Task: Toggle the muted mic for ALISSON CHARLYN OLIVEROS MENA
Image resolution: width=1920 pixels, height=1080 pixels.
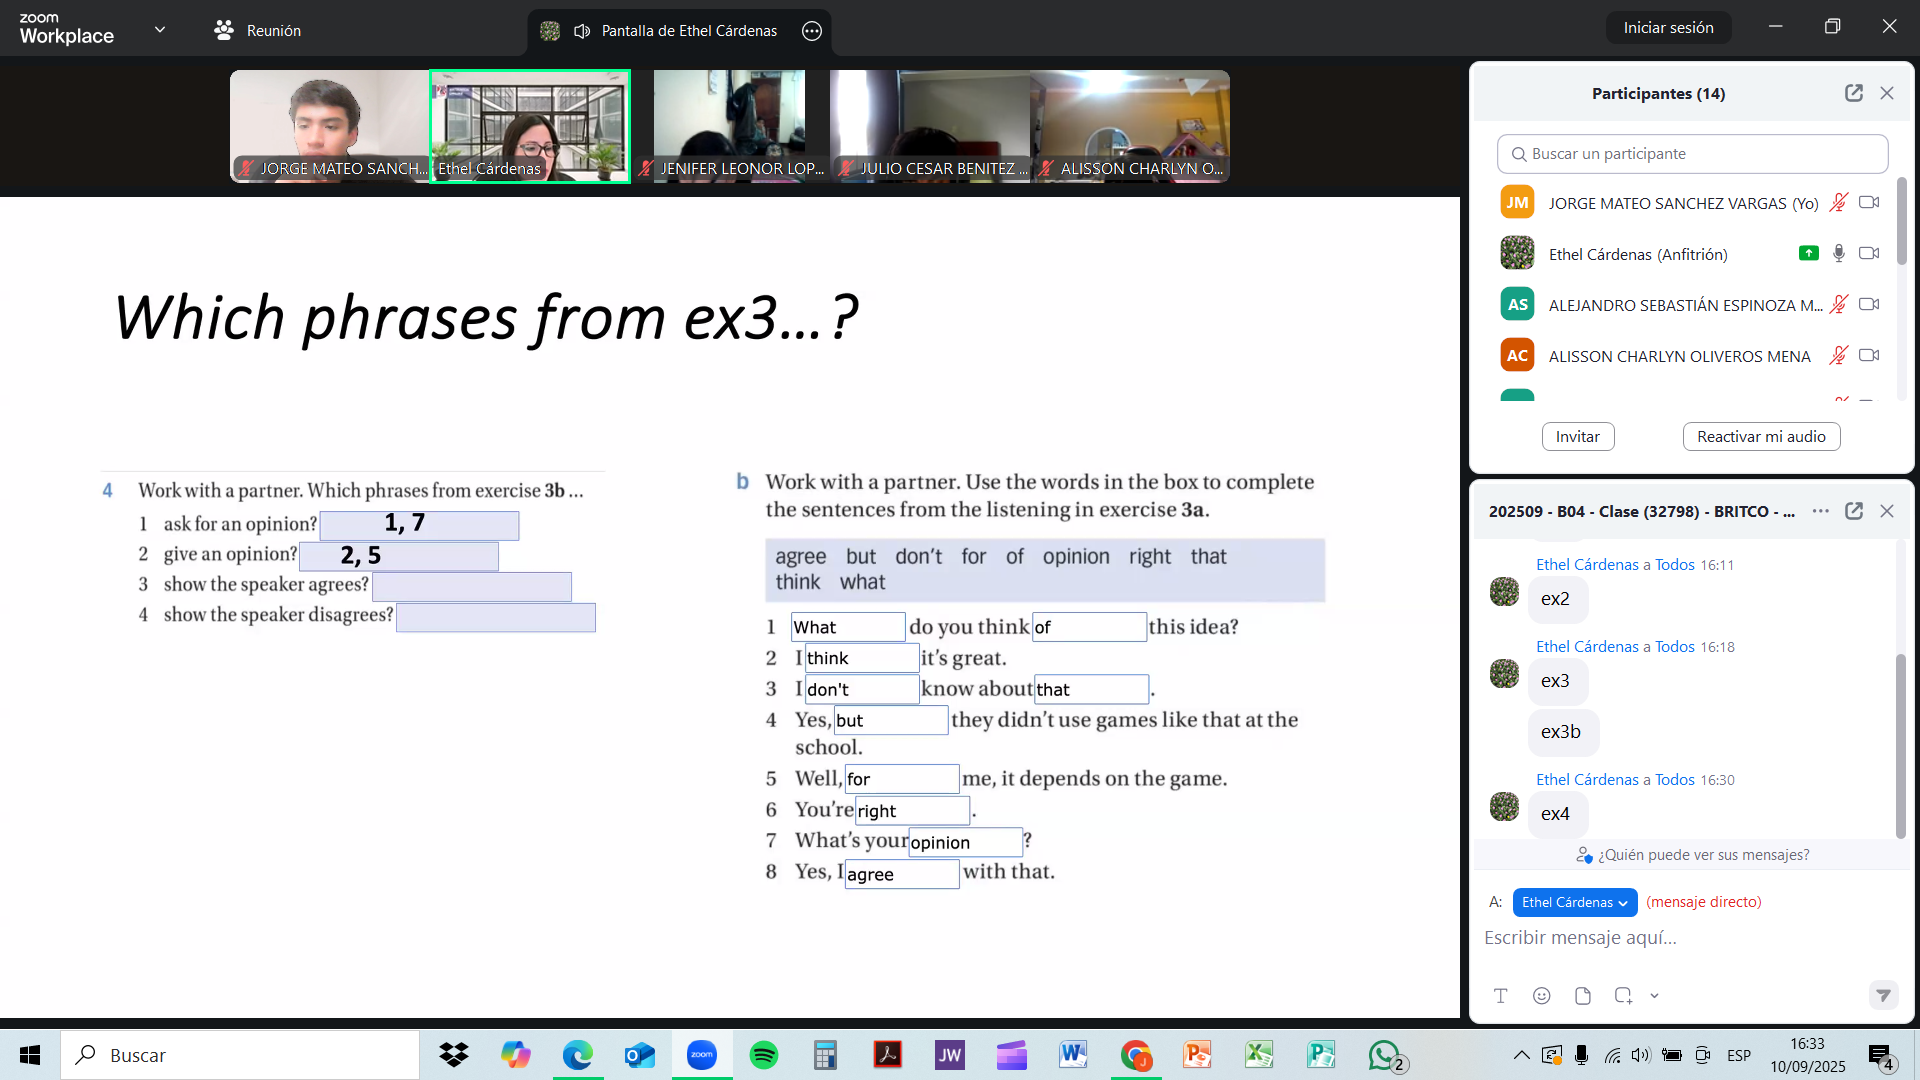Action: (1839, 355)
